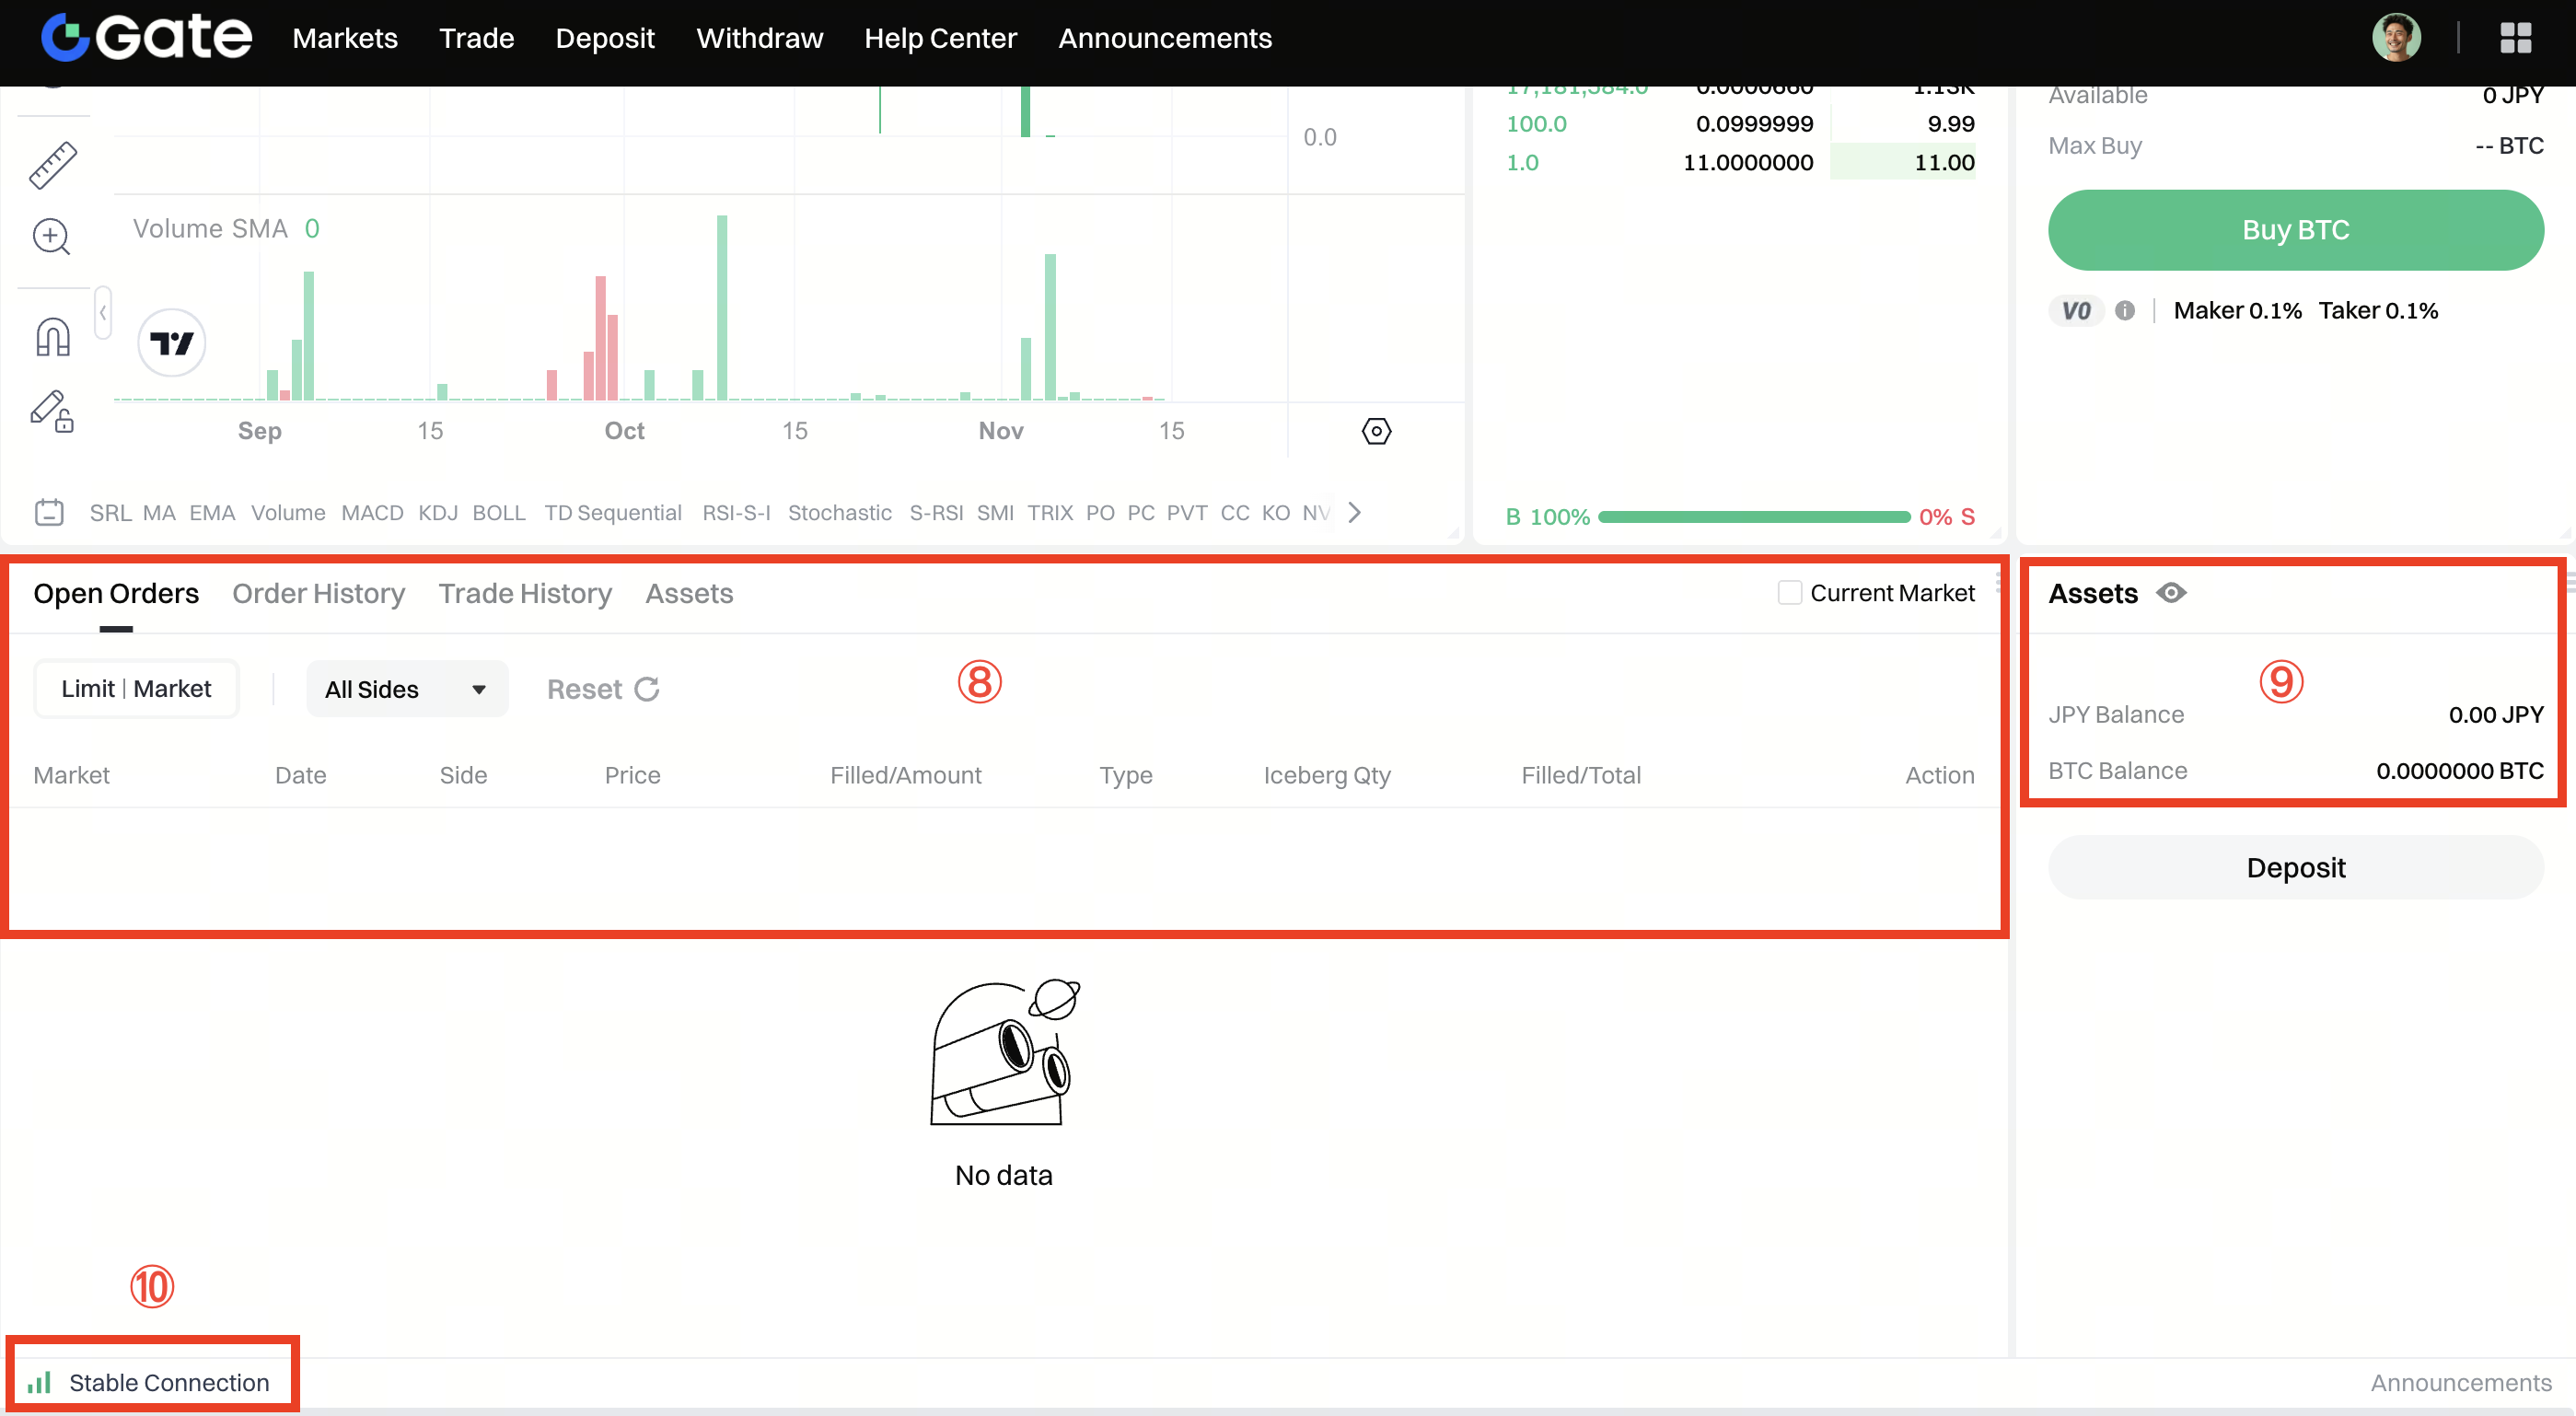Open the All Sides dropdown
2576x1416 pixels.
coord(406,689)
